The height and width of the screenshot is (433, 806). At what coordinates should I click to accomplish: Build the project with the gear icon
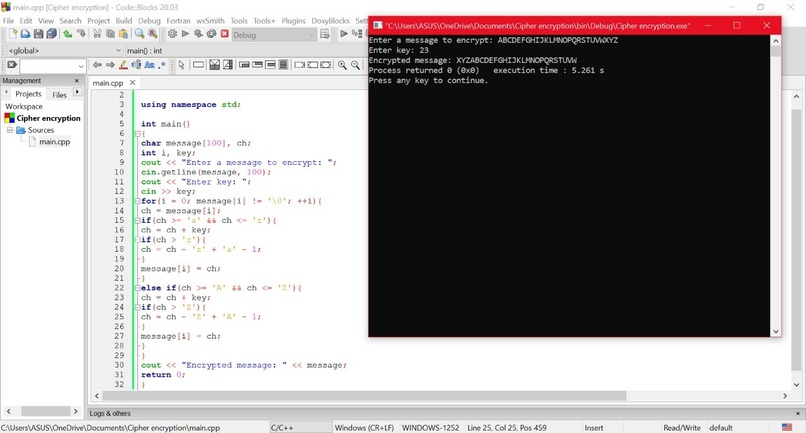click(x=172, y=34)
